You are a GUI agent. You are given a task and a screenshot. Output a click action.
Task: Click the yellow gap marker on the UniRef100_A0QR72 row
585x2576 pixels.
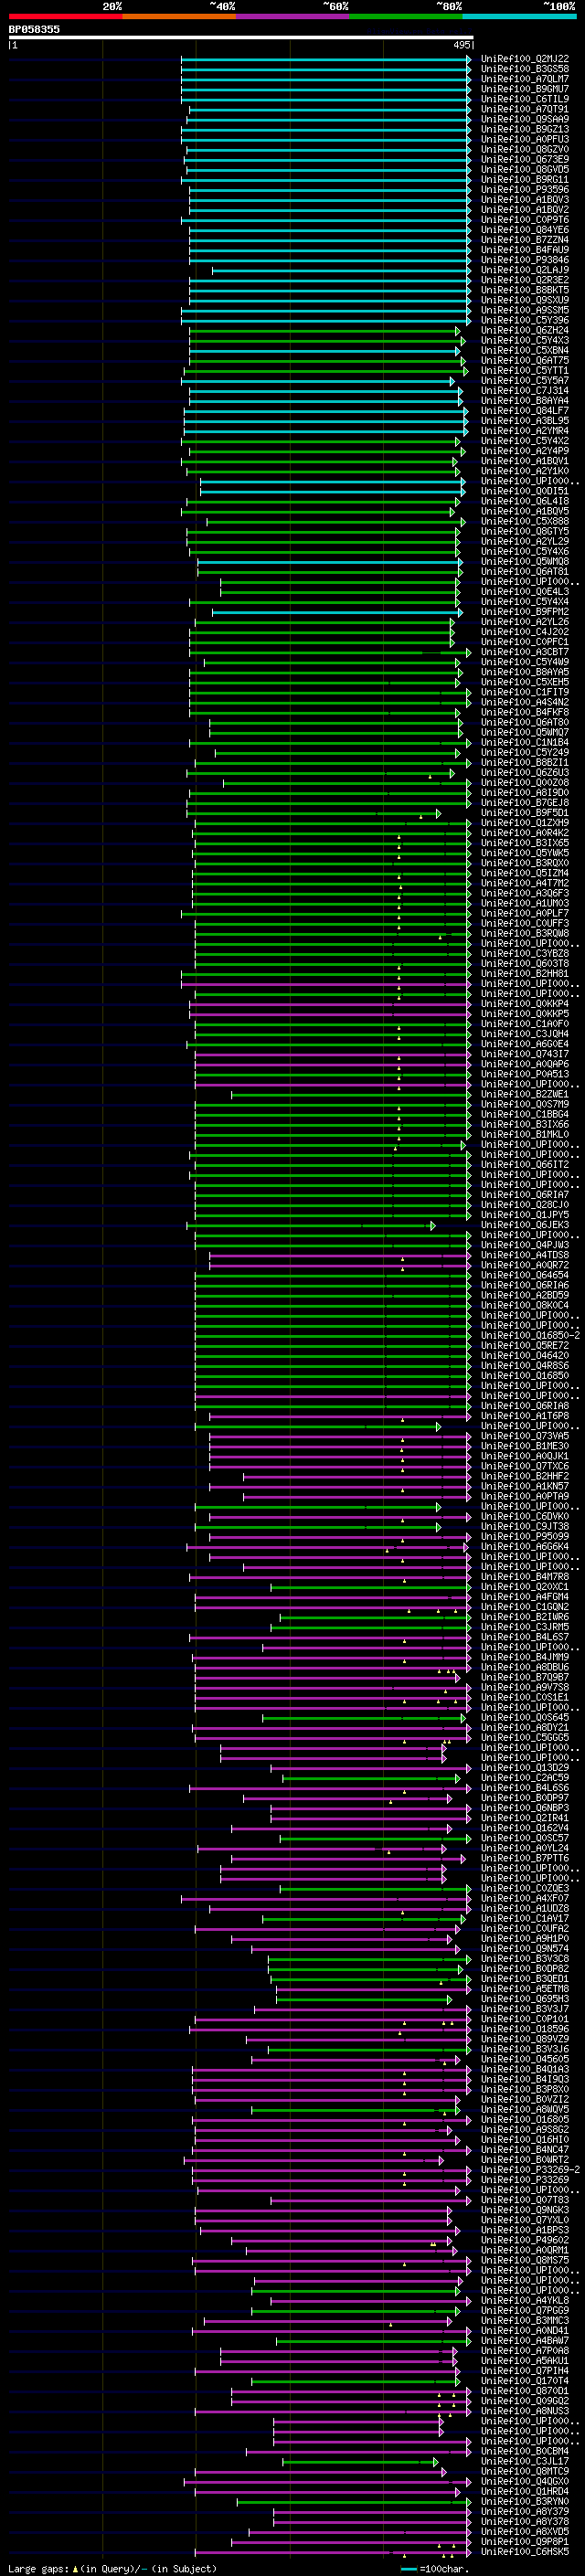point(403,1268)
